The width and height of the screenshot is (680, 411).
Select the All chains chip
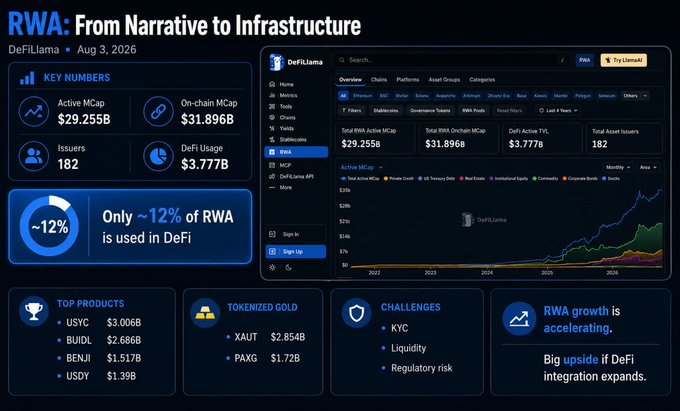click(343, 96)
